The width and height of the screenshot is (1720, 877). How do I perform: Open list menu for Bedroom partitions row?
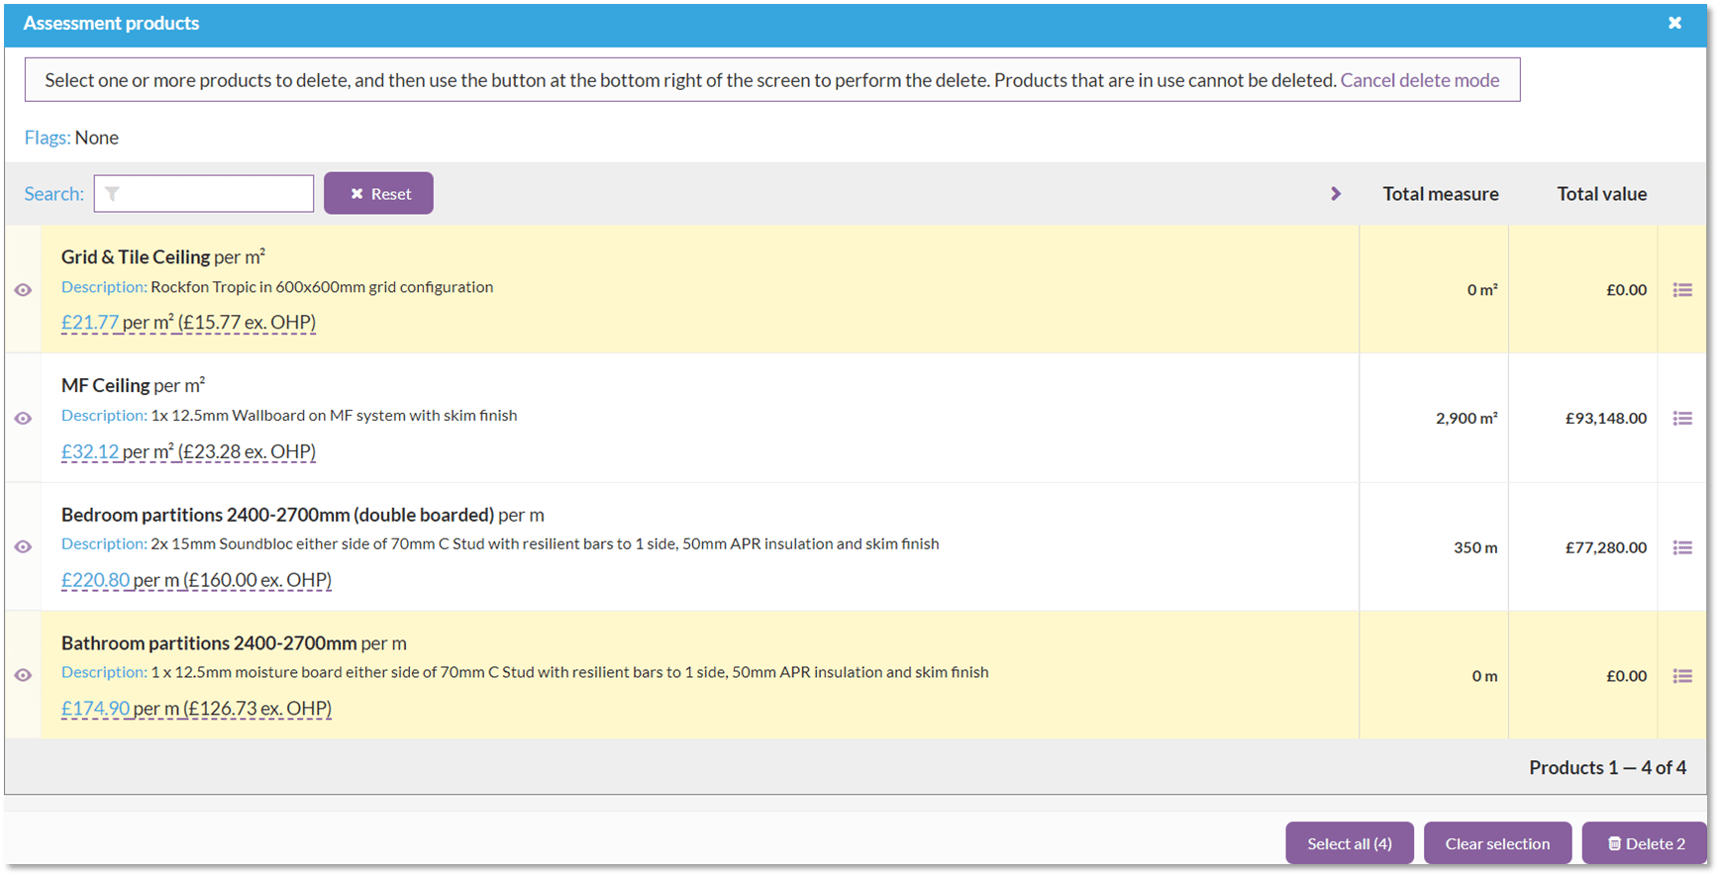click(1682, 547)
